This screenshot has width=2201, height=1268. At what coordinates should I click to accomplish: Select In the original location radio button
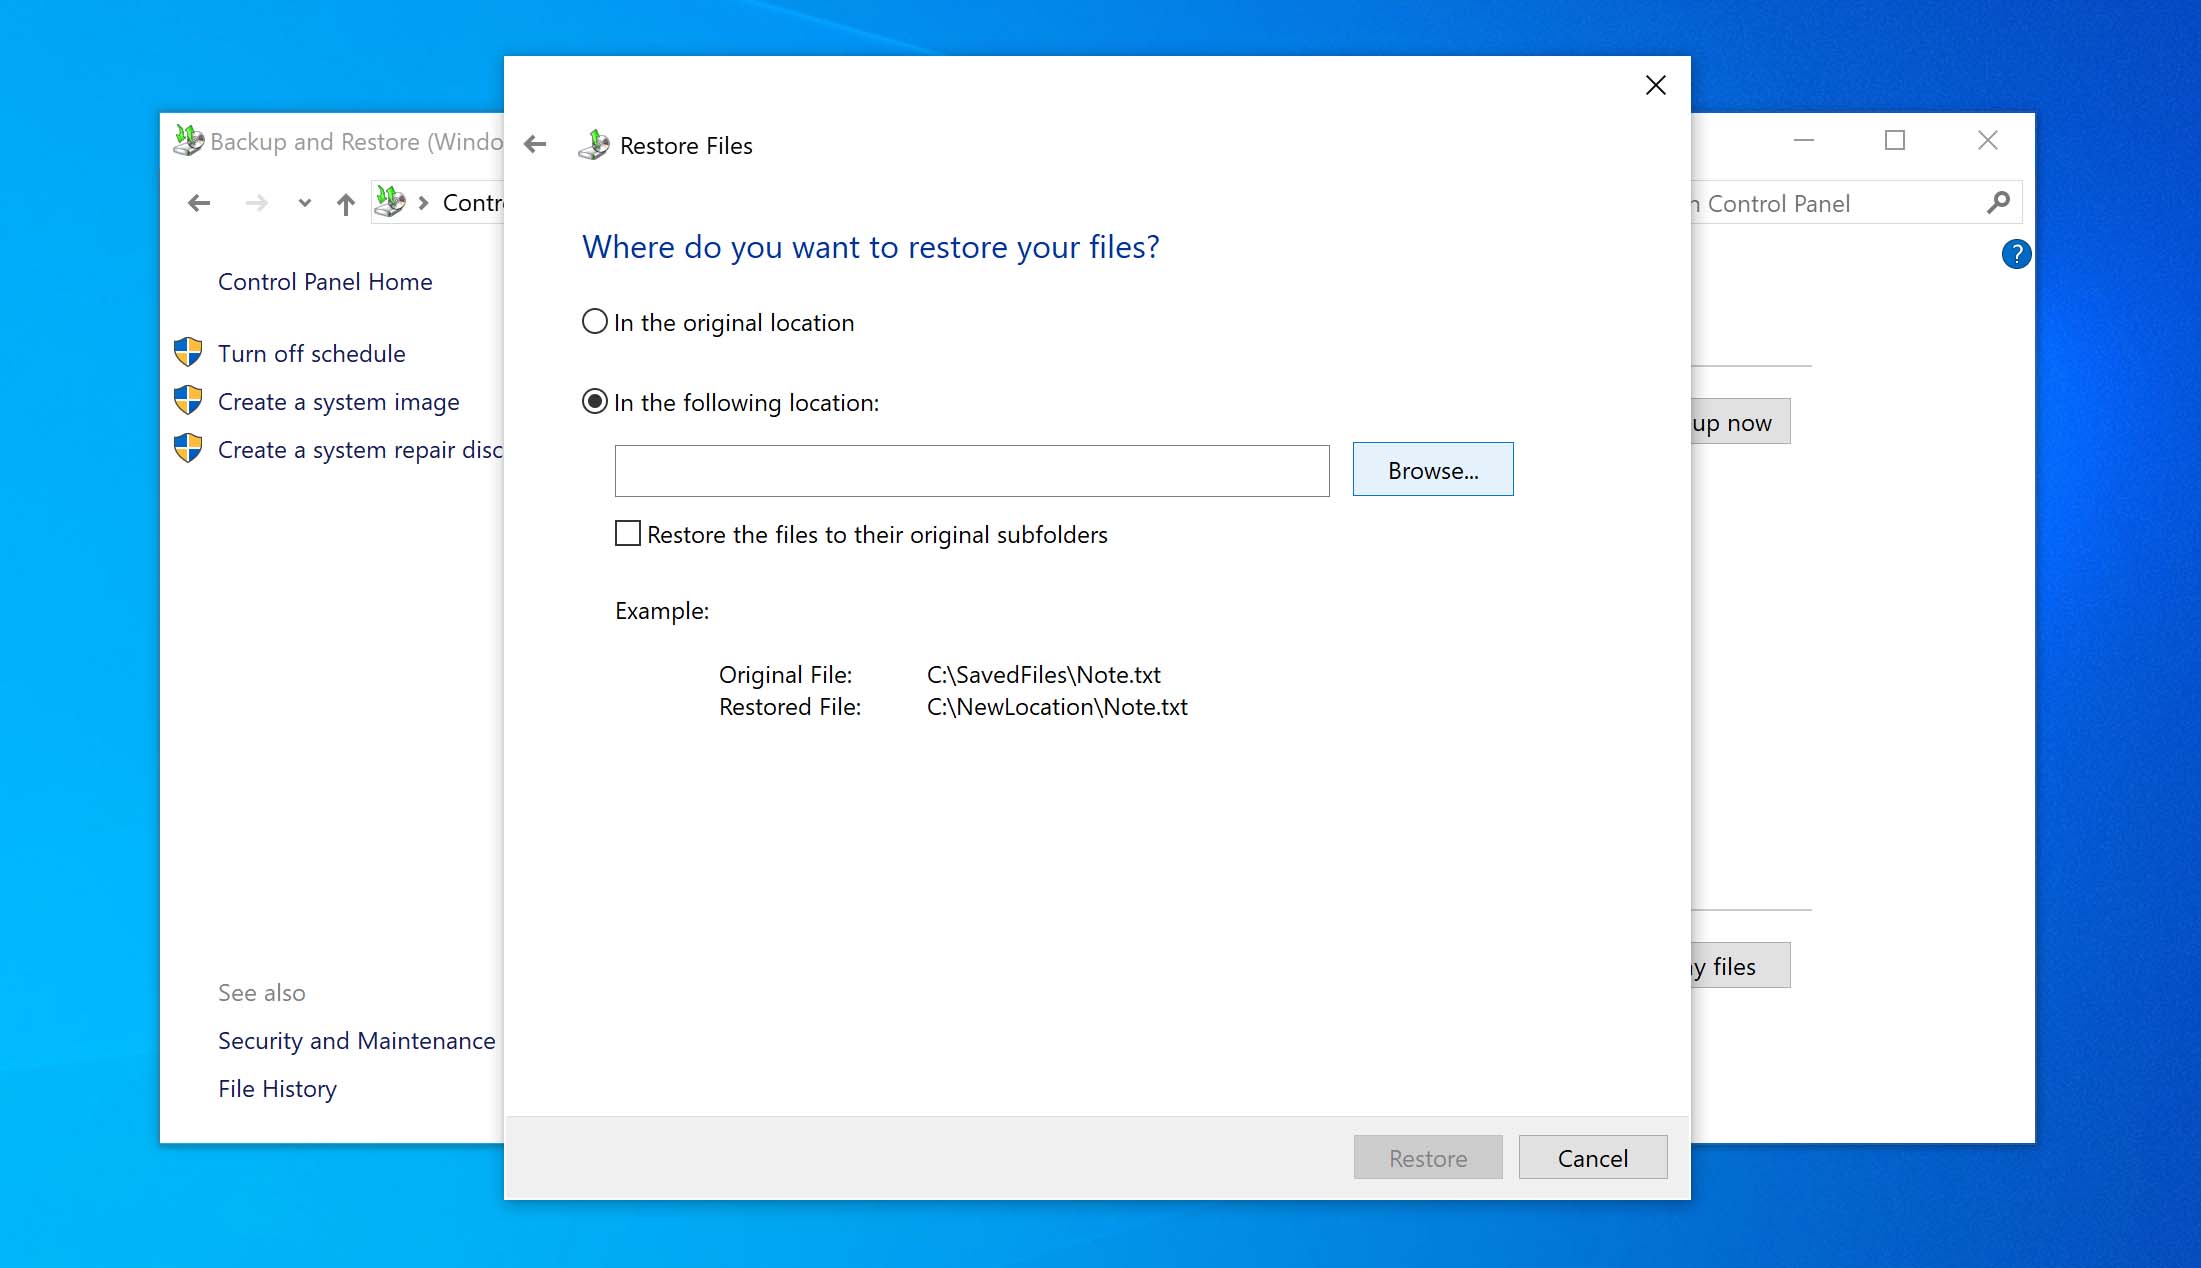pos(596,322)
